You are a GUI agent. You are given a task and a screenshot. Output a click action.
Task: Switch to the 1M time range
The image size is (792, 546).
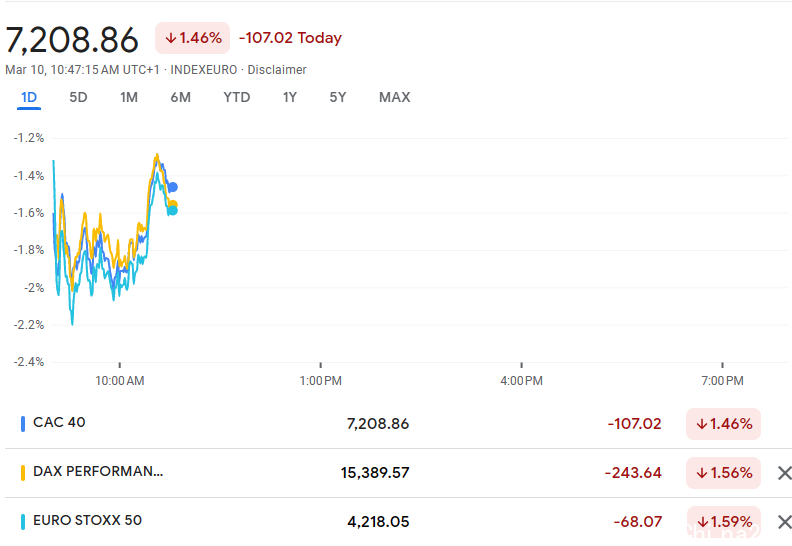(129, 97)
